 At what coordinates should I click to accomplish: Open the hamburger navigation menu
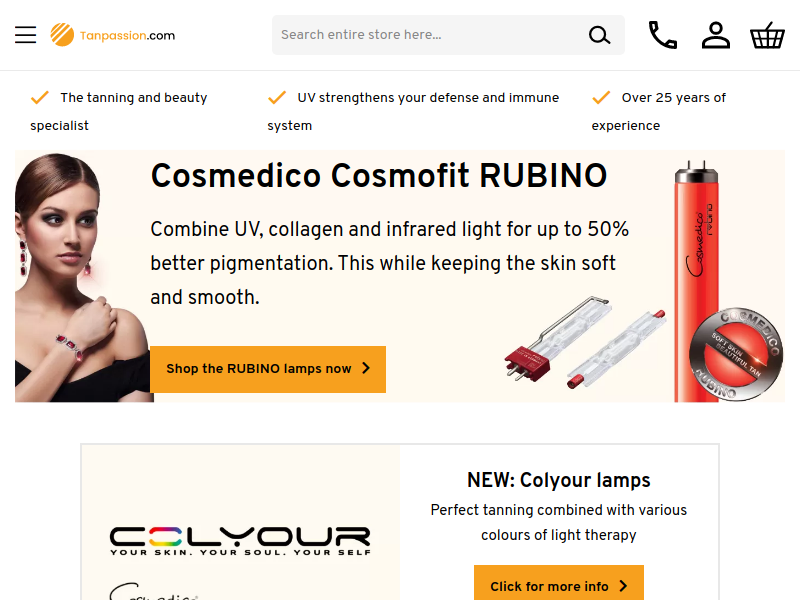[26, 35]
